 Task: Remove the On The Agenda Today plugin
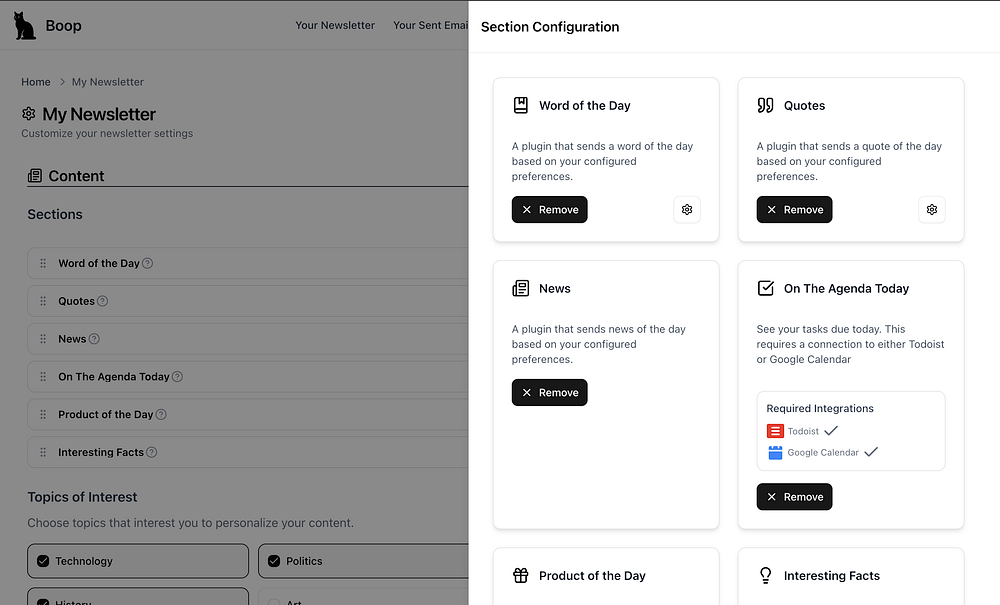point(794,497)
